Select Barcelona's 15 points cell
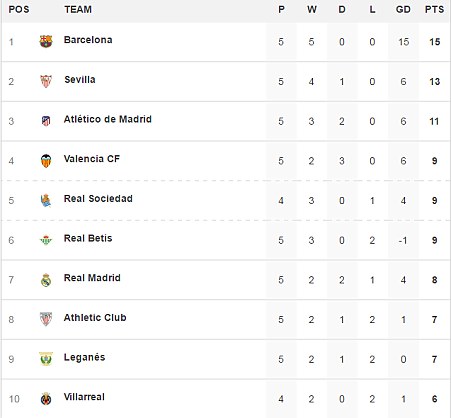Image resolution: width=451 pixels, height=418 pixels. point(435,42)
